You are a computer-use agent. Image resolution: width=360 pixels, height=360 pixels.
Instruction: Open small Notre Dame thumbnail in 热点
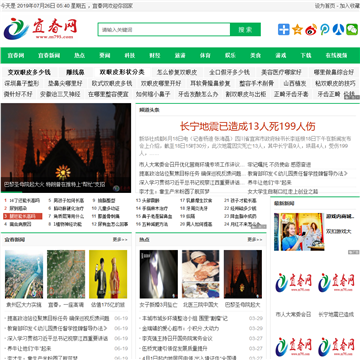pos(243,274)
